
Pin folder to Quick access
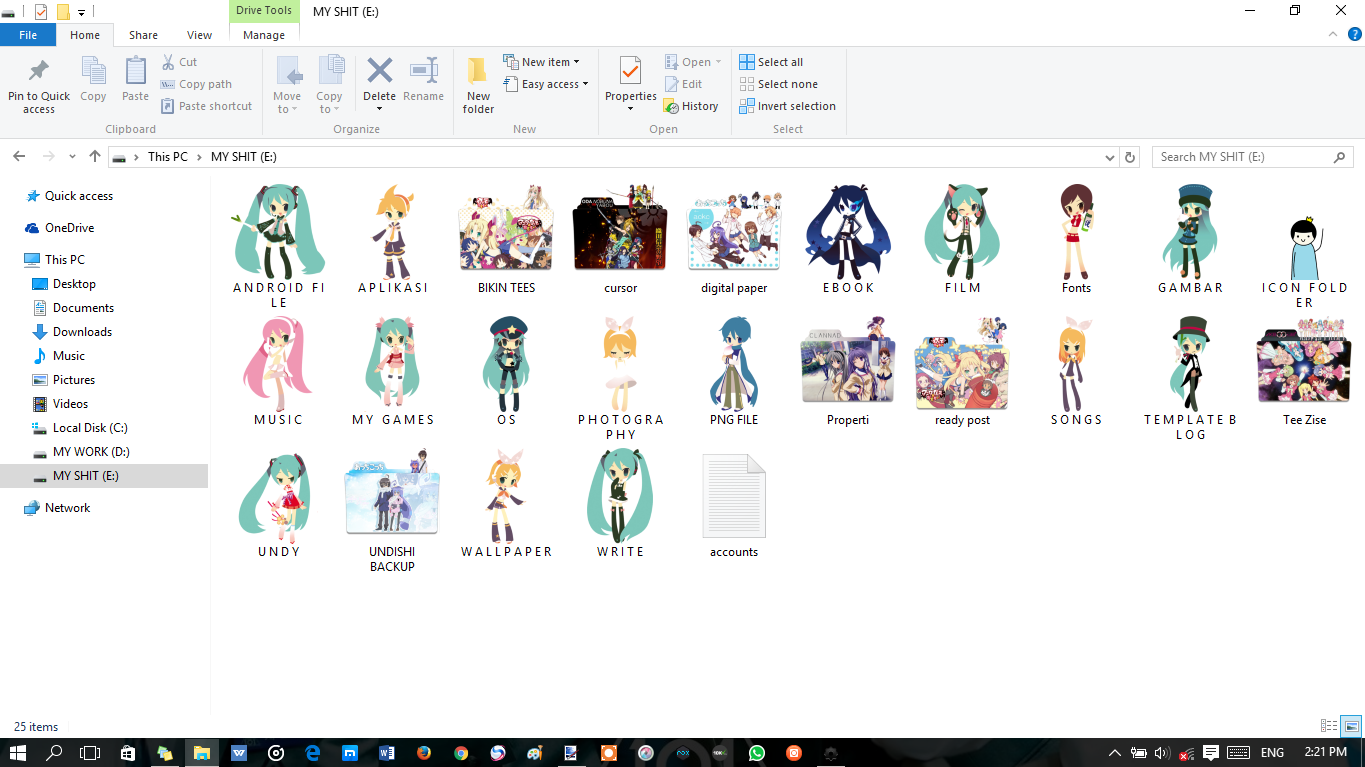pyautogui.click(x=39, y=85)
